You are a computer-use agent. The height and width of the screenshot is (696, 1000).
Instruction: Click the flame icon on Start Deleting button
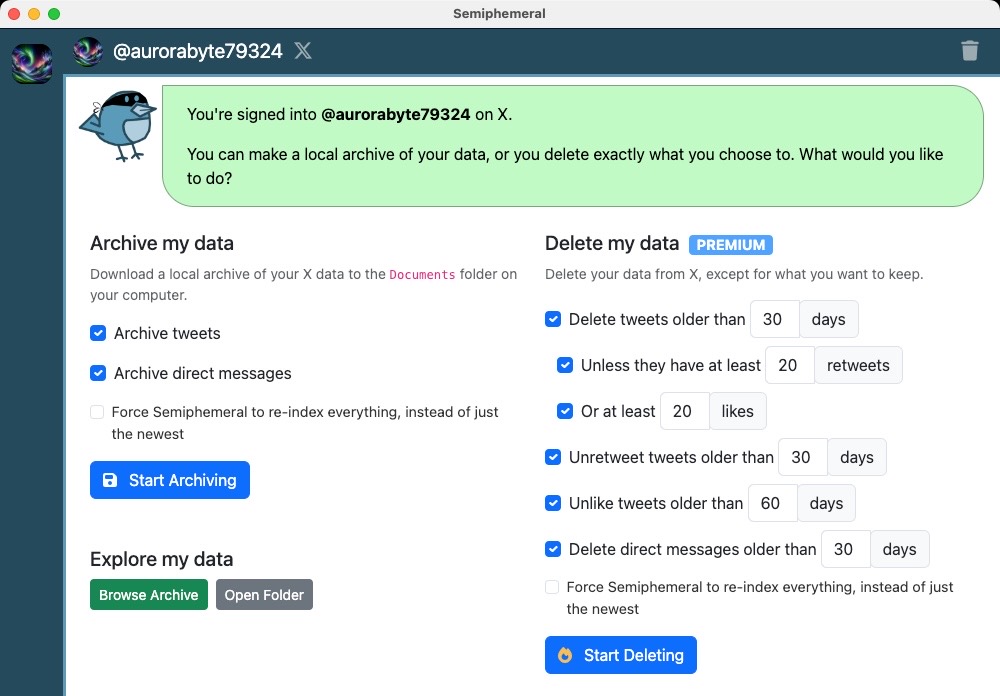pyautogui.click(x=567, y=655)
